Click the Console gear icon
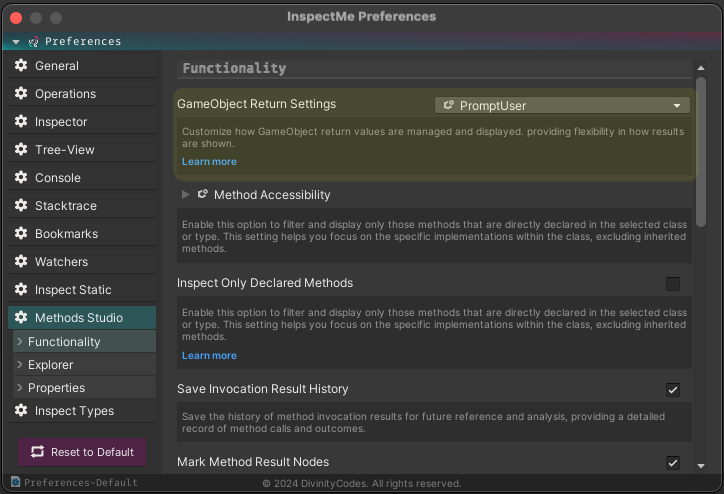Viewport: 724px width, 494px height. (x=21, y=177)
